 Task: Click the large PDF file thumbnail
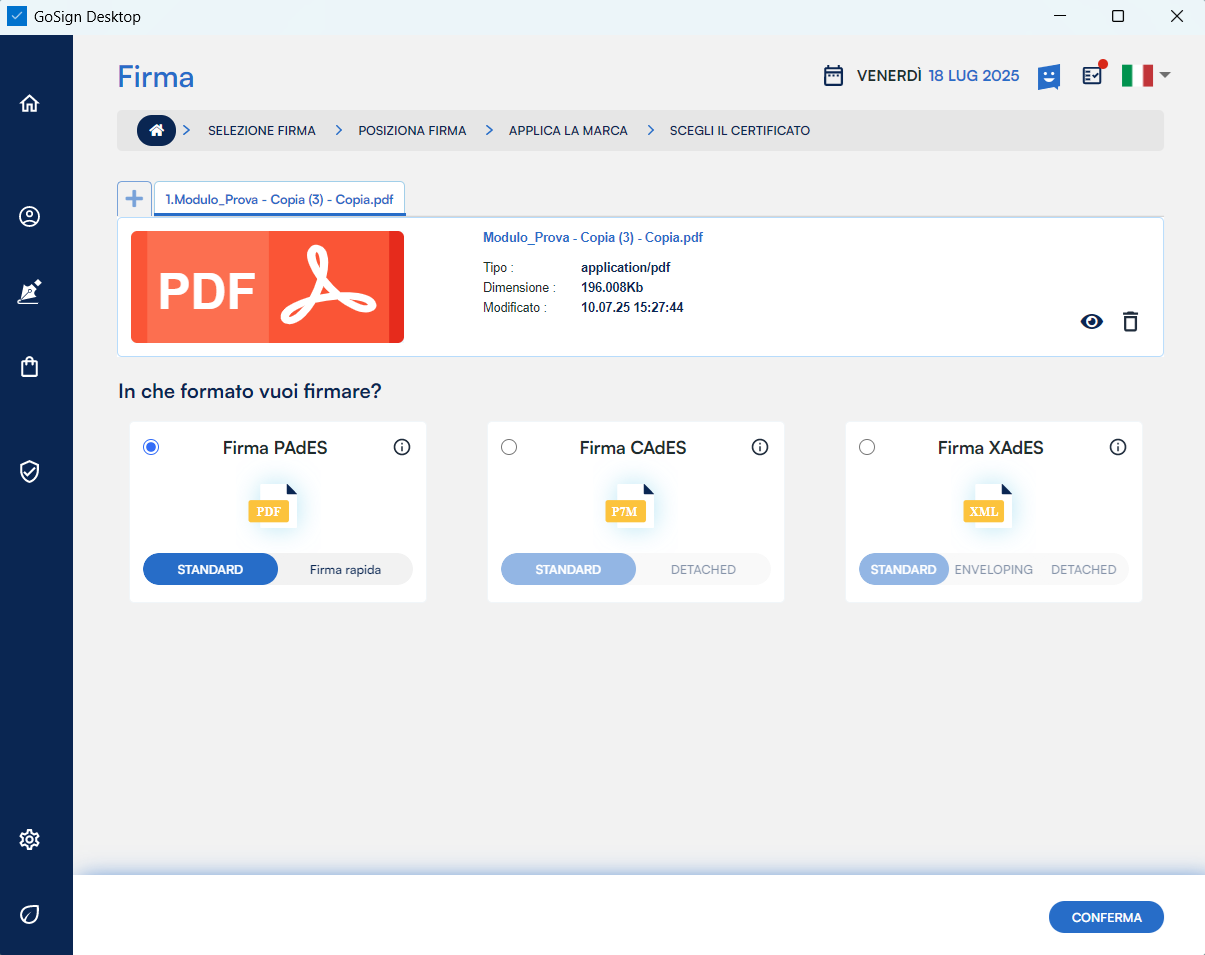(267, 287)
